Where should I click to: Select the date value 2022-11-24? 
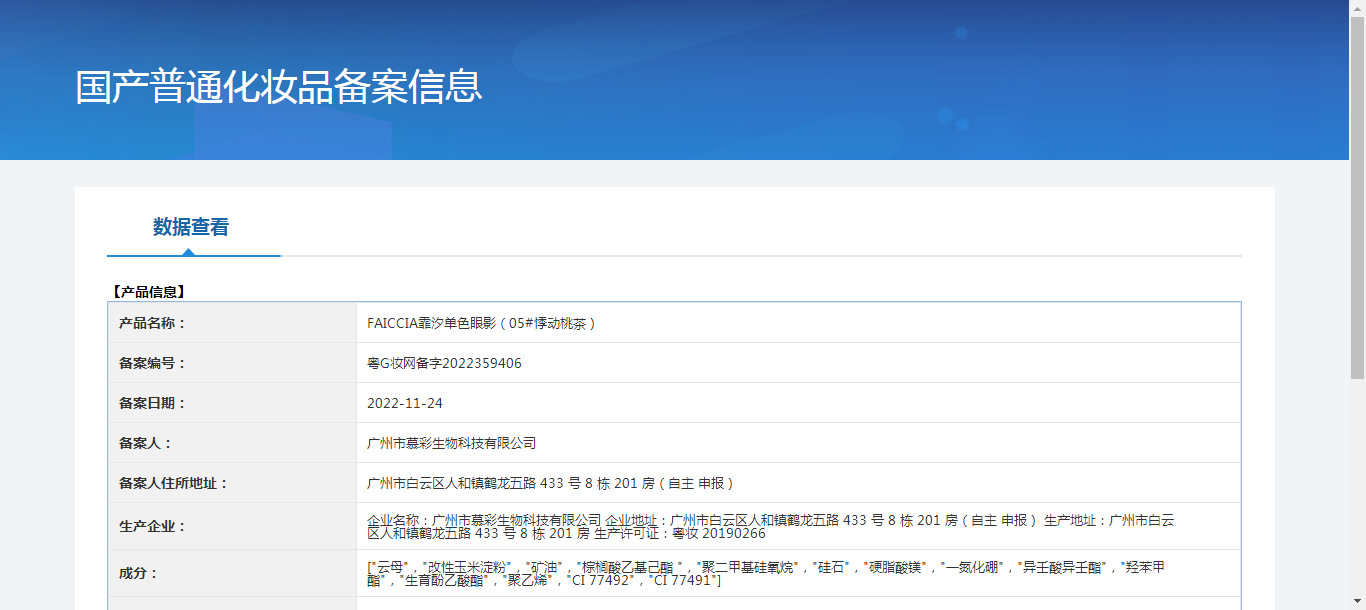coord(405,403)
